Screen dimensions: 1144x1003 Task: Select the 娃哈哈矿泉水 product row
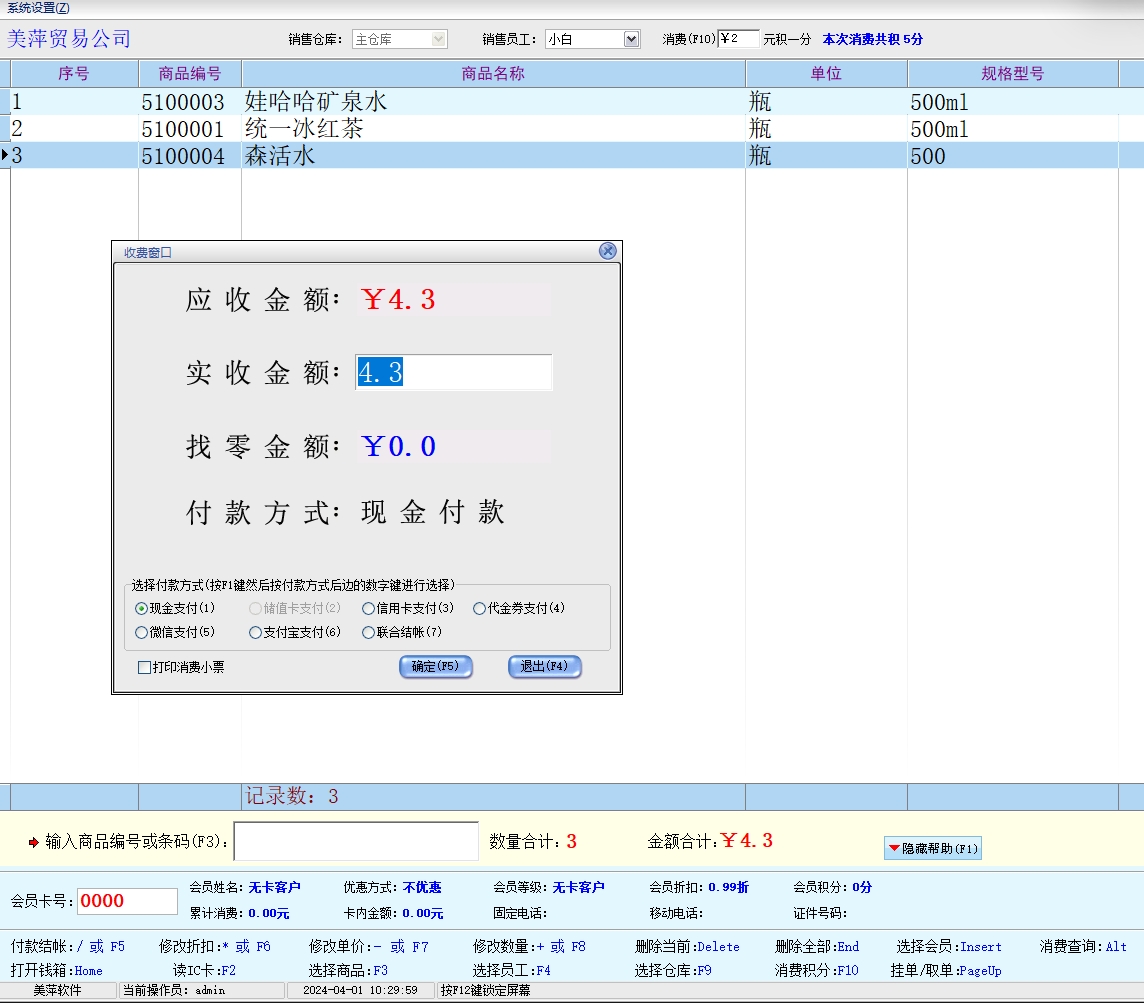(x=316, y=102)
